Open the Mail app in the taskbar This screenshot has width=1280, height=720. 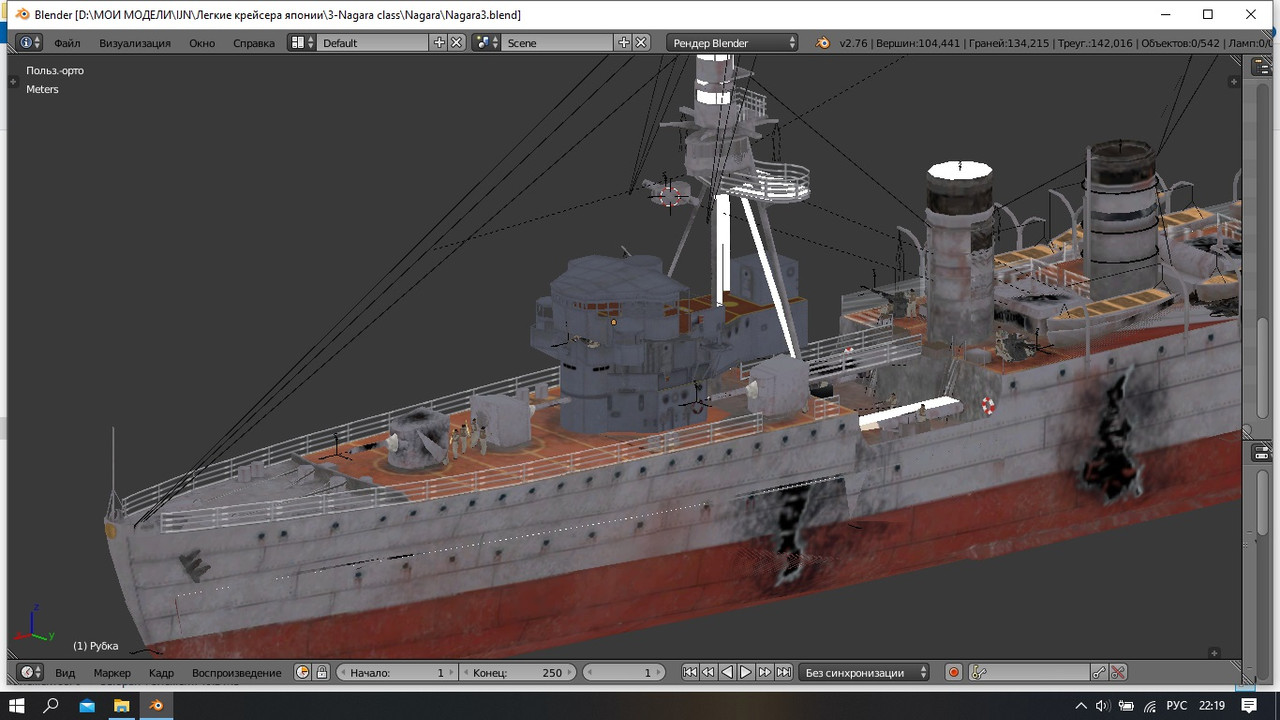click(x=87, y=706)
